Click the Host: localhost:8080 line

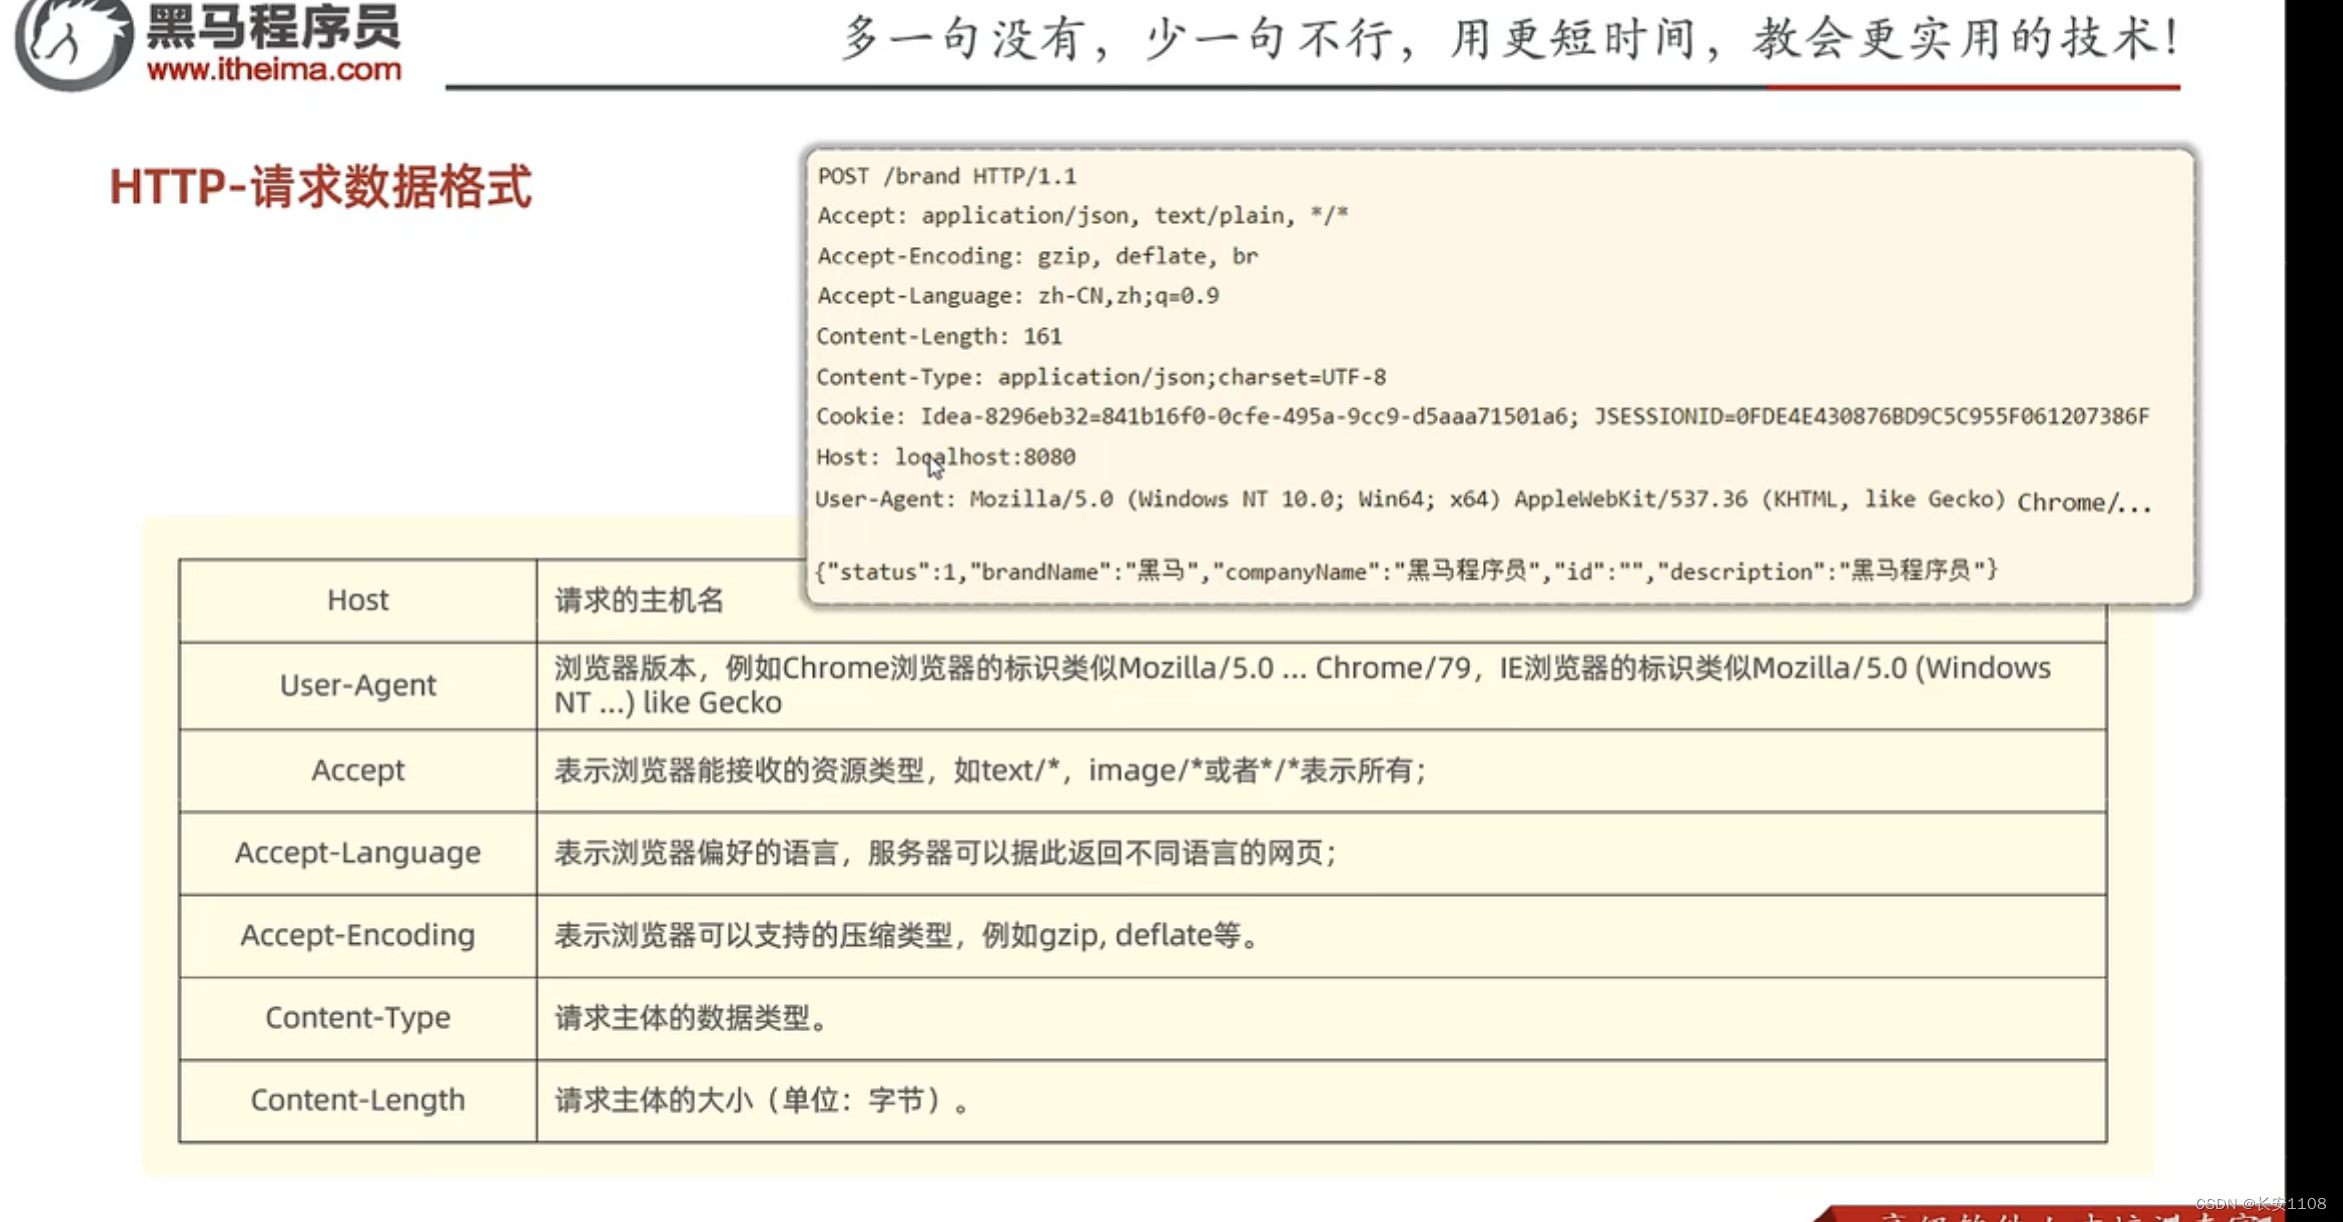(945, 457)
